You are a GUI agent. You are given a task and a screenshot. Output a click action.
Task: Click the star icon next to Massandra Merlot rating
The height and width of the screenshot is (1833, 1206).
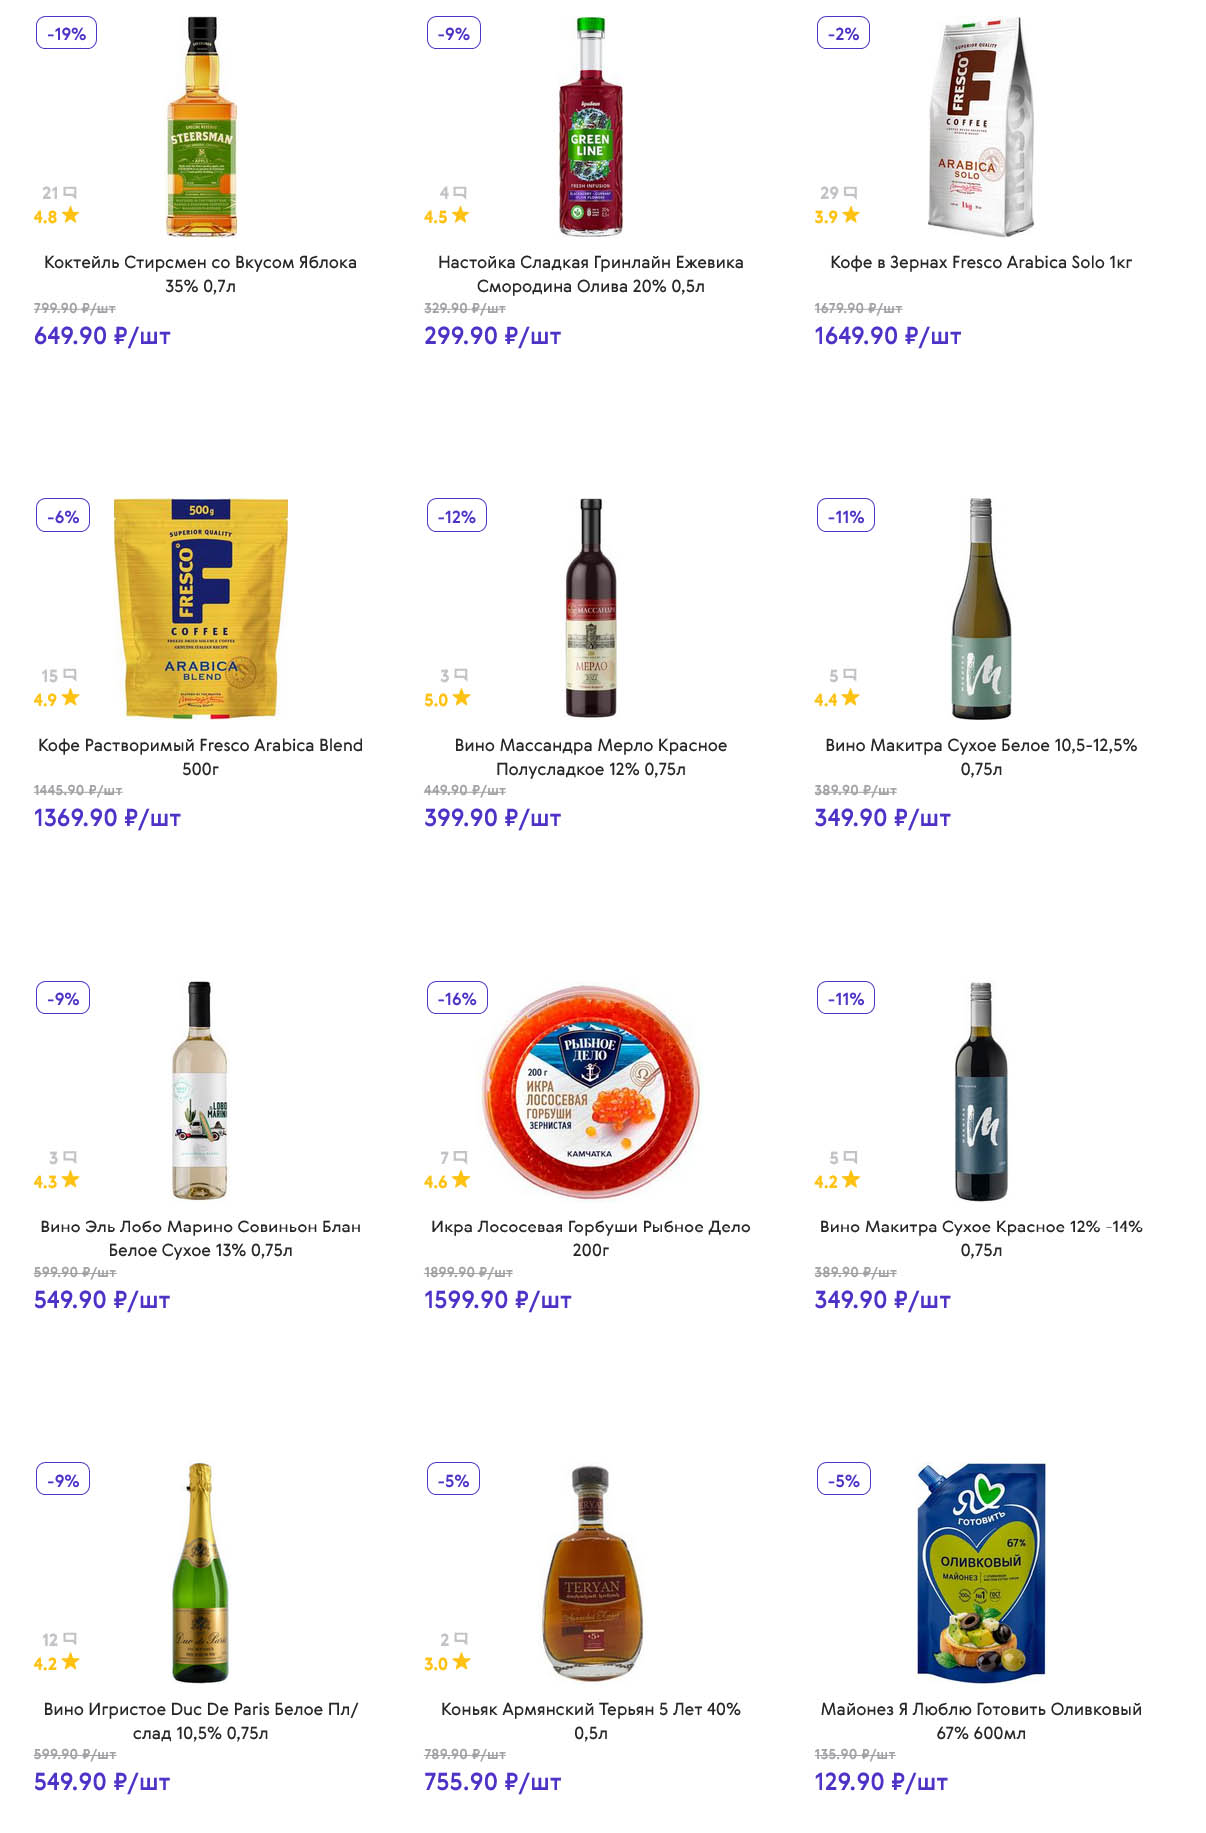(461, 698)
